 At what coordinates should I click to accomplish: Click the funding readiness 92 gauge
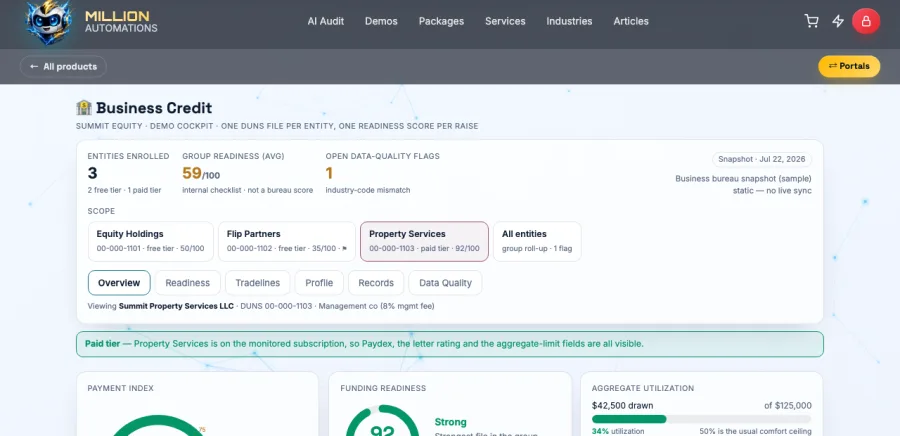click(382, 422)
